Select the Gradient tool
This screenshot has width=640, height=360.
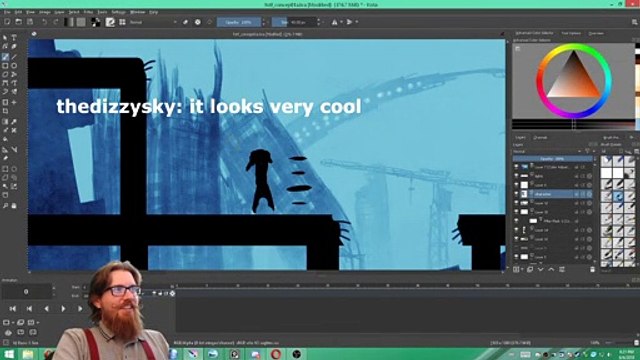point(5,122)
